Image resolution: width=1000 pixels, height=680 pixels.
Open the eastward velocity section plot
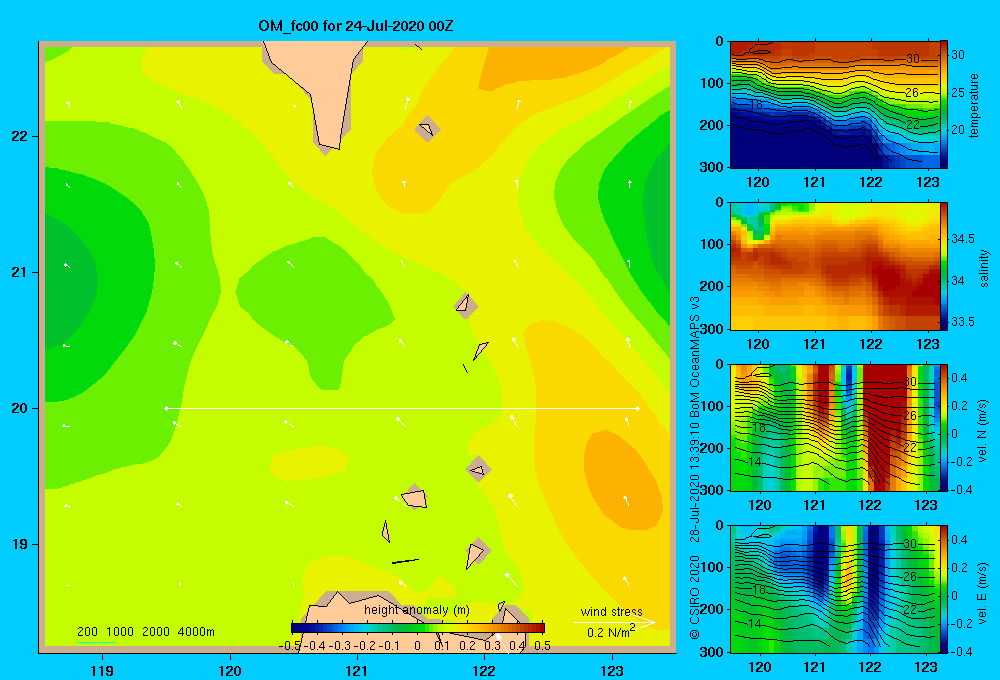pos(835,589)
